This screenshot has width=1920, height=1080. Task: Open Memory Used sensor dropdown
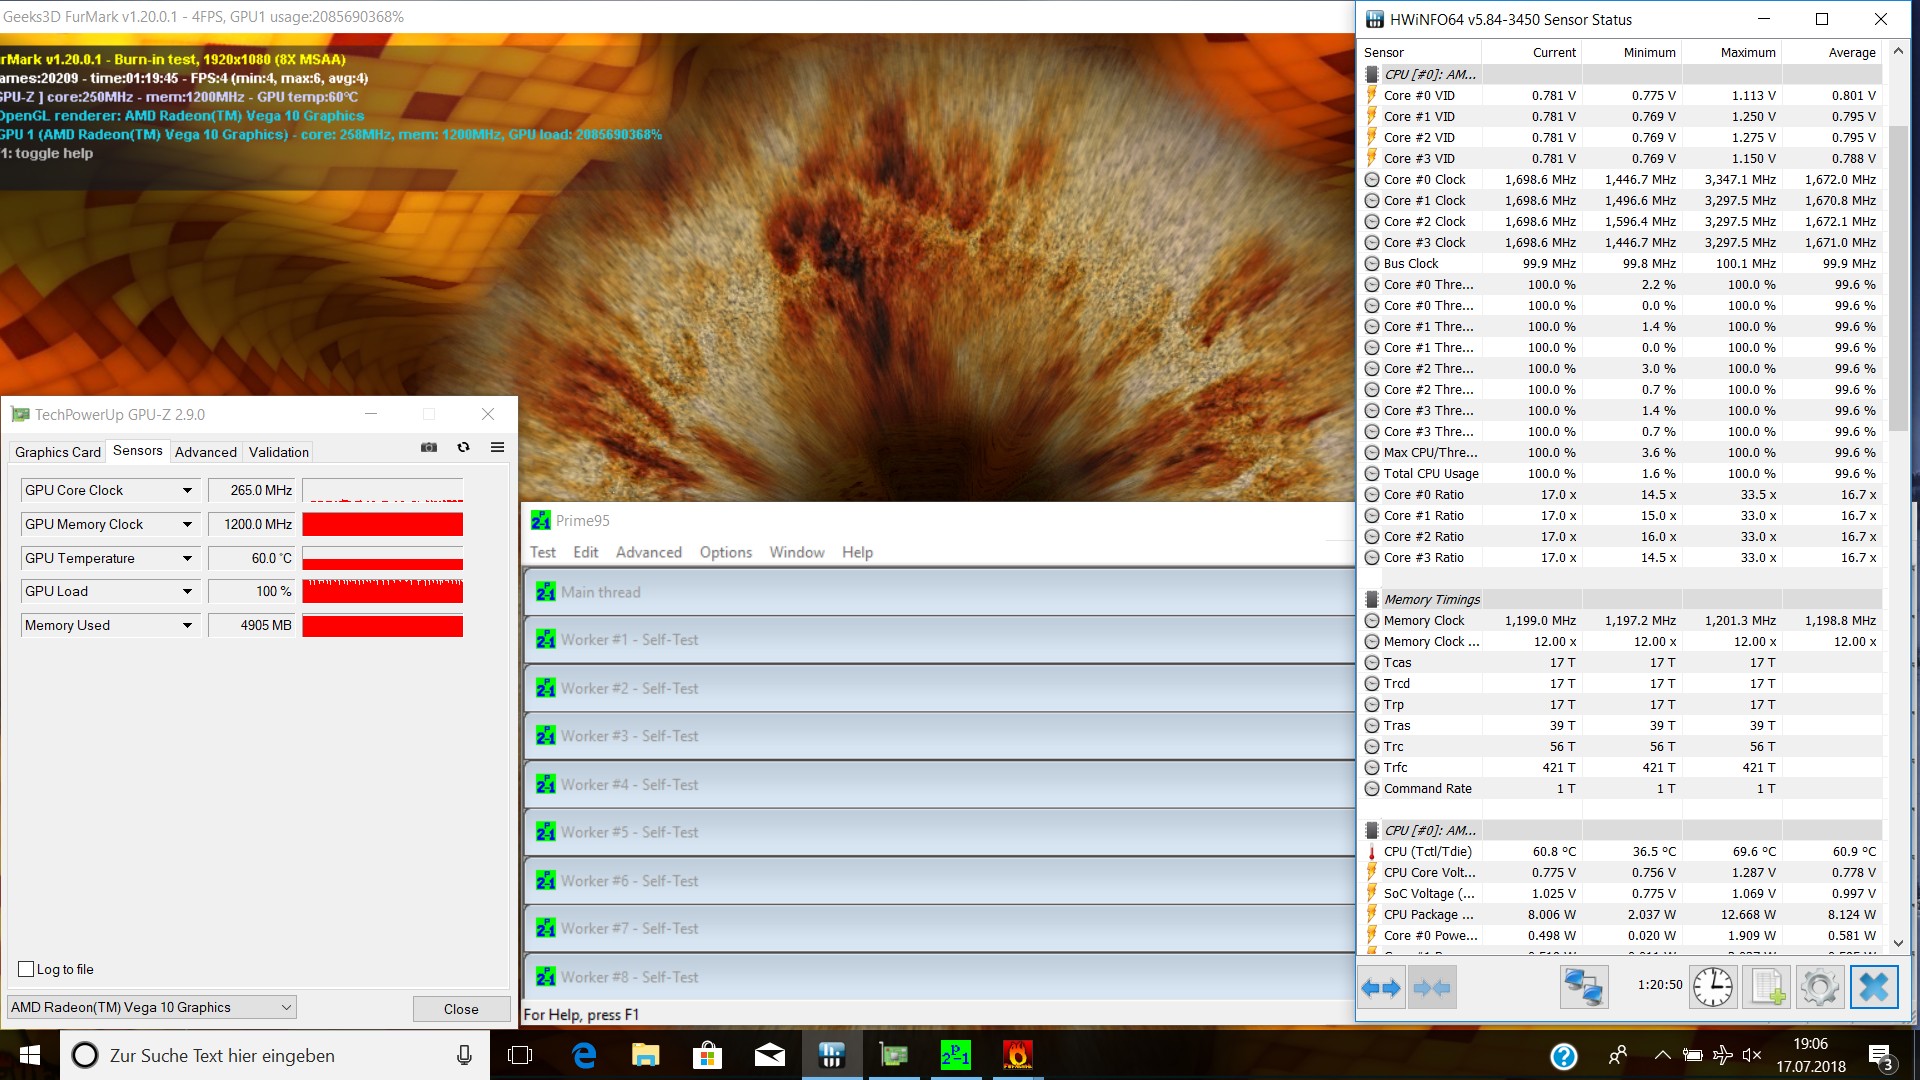[187, 625]
